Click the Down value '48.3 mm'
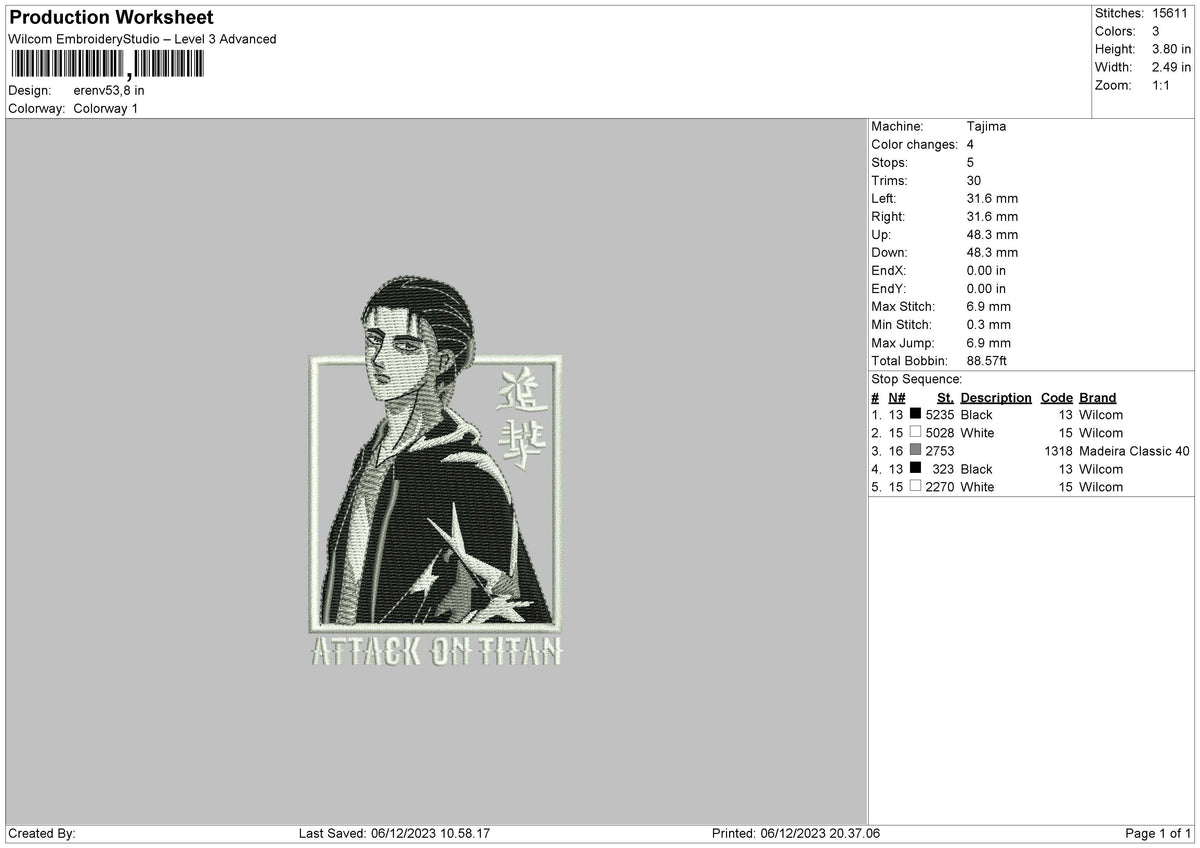The height and width of the screenshot is (848, 1200). click(x=992, y=252)
